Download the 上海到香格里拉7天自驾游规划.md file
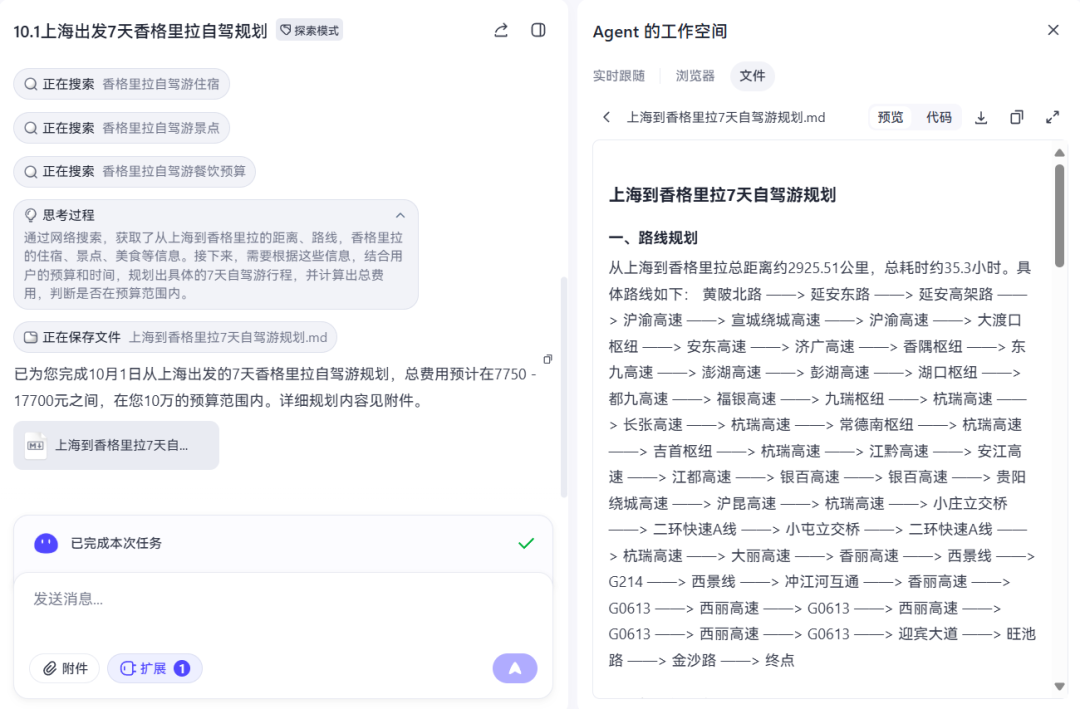 [981, 117]
